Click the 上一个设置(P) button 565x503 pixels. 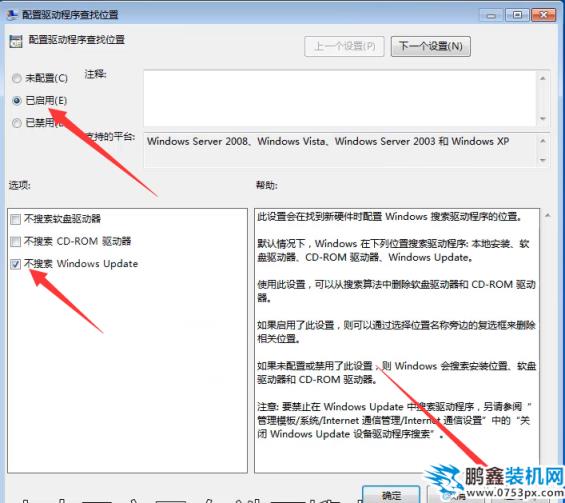click(x=344, y=46)
